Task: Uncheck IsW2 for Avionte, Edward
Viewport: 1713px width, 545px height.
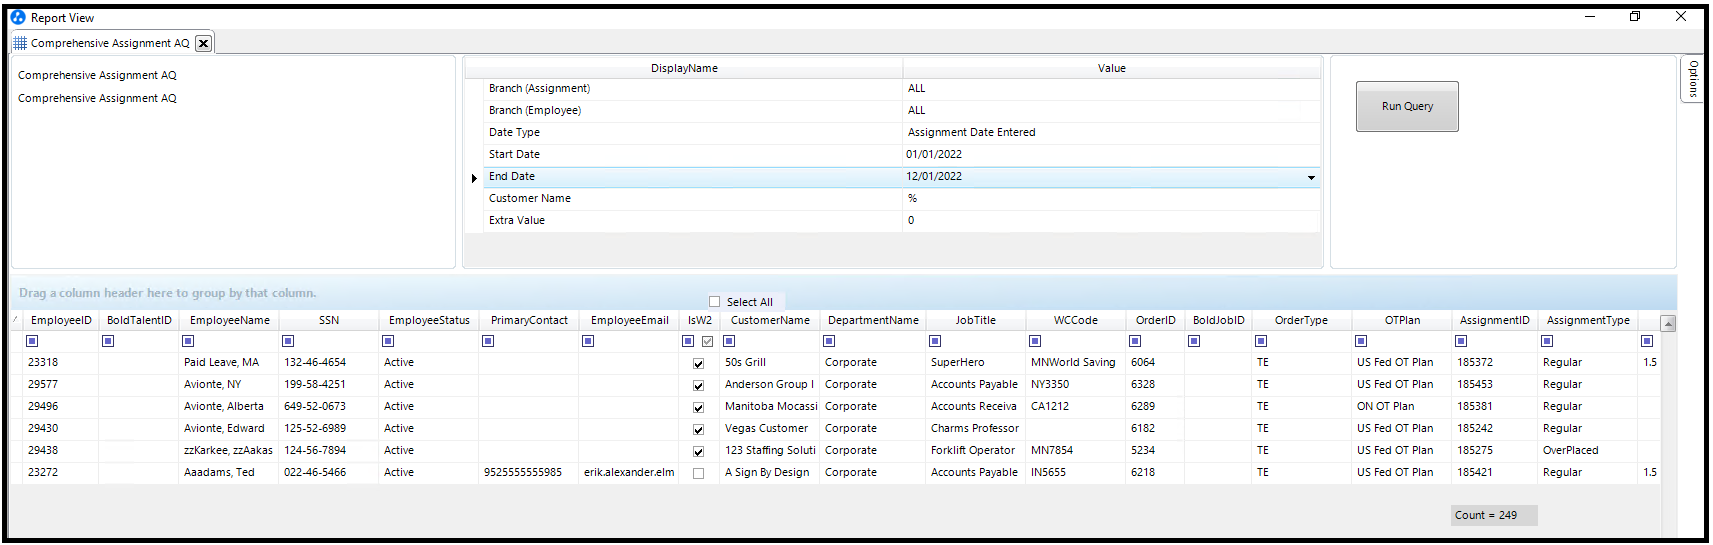Action: (698, 429)
